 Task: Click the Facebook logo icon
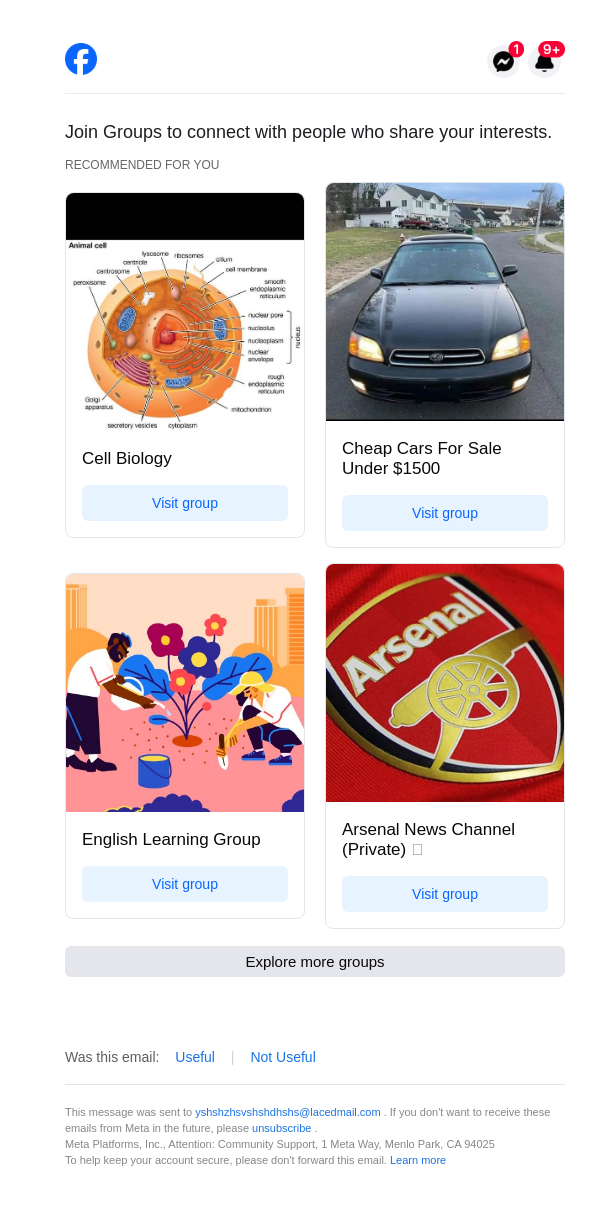pyautogui.click(x=81, y=59)
